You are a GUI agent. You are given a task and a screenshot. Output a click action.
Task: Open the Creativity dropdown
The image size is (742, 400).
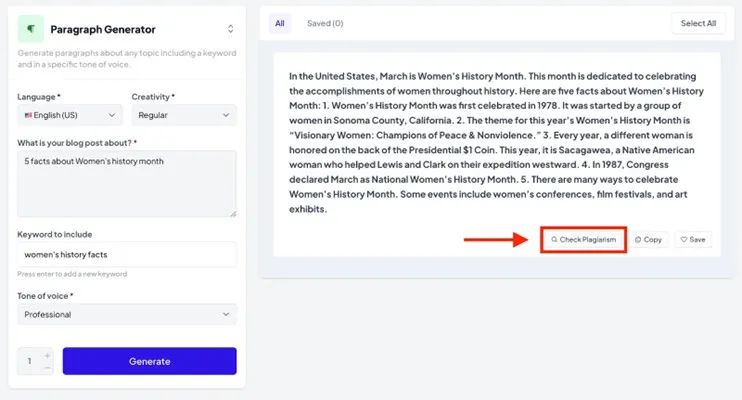tap(184, 115)
